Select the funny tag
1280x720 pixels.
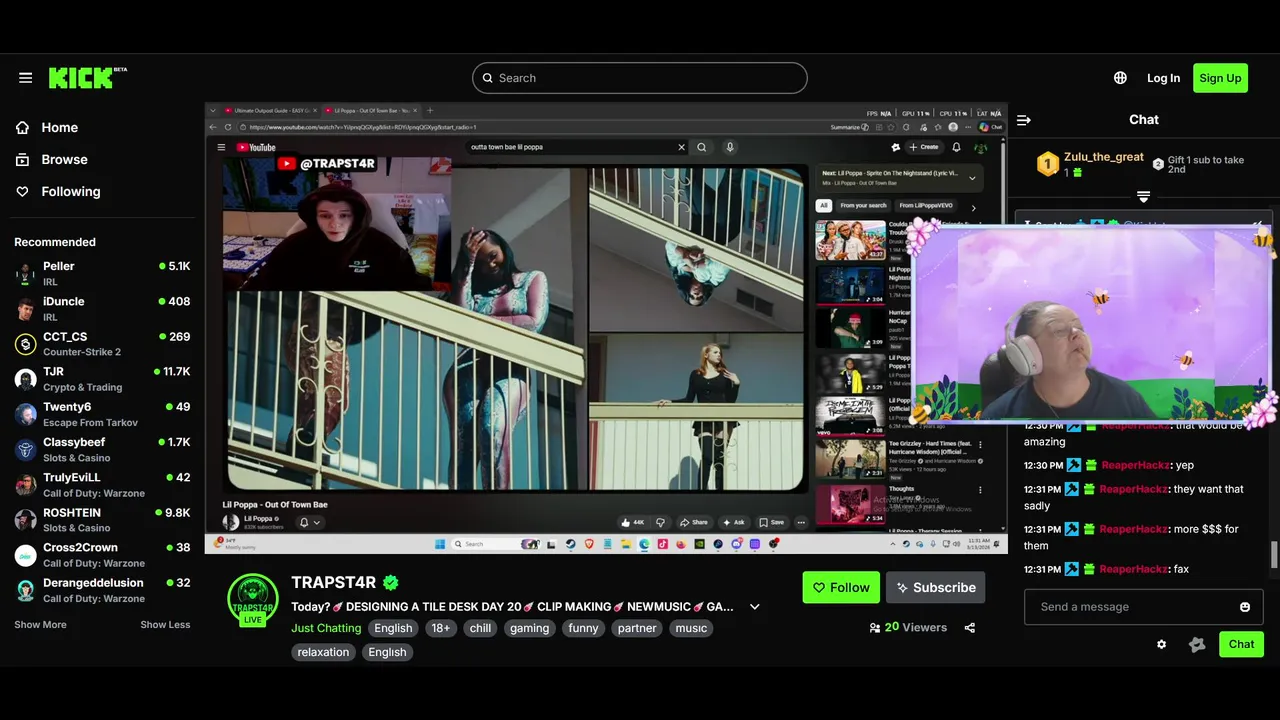point(583,628)
